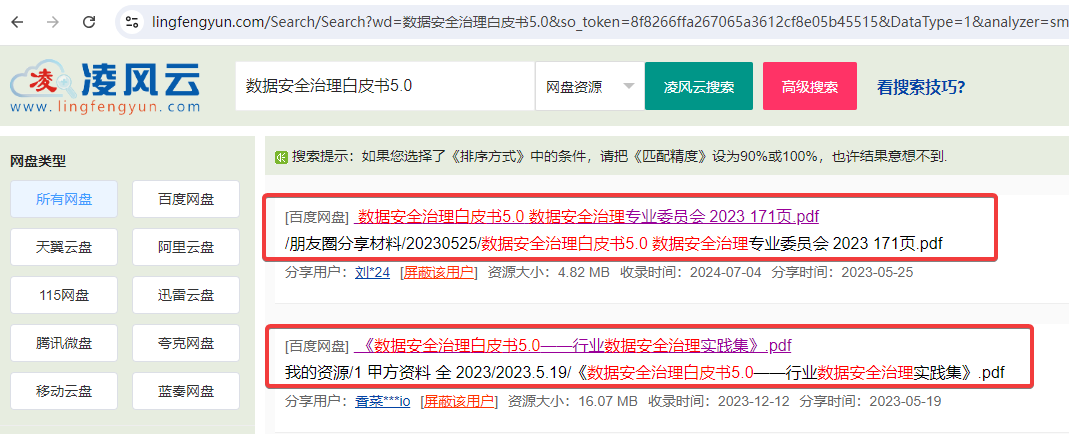Screen dimensions: 1069x434
Task: Click the 网盘类型 heading
Action: pos(38,161)
